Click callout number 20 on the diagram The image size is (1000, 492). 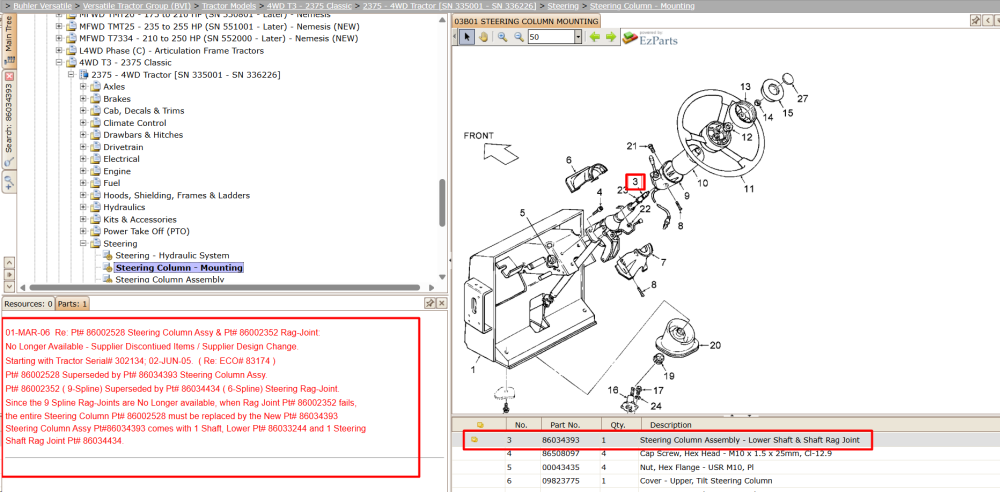(x=716, y=345)
